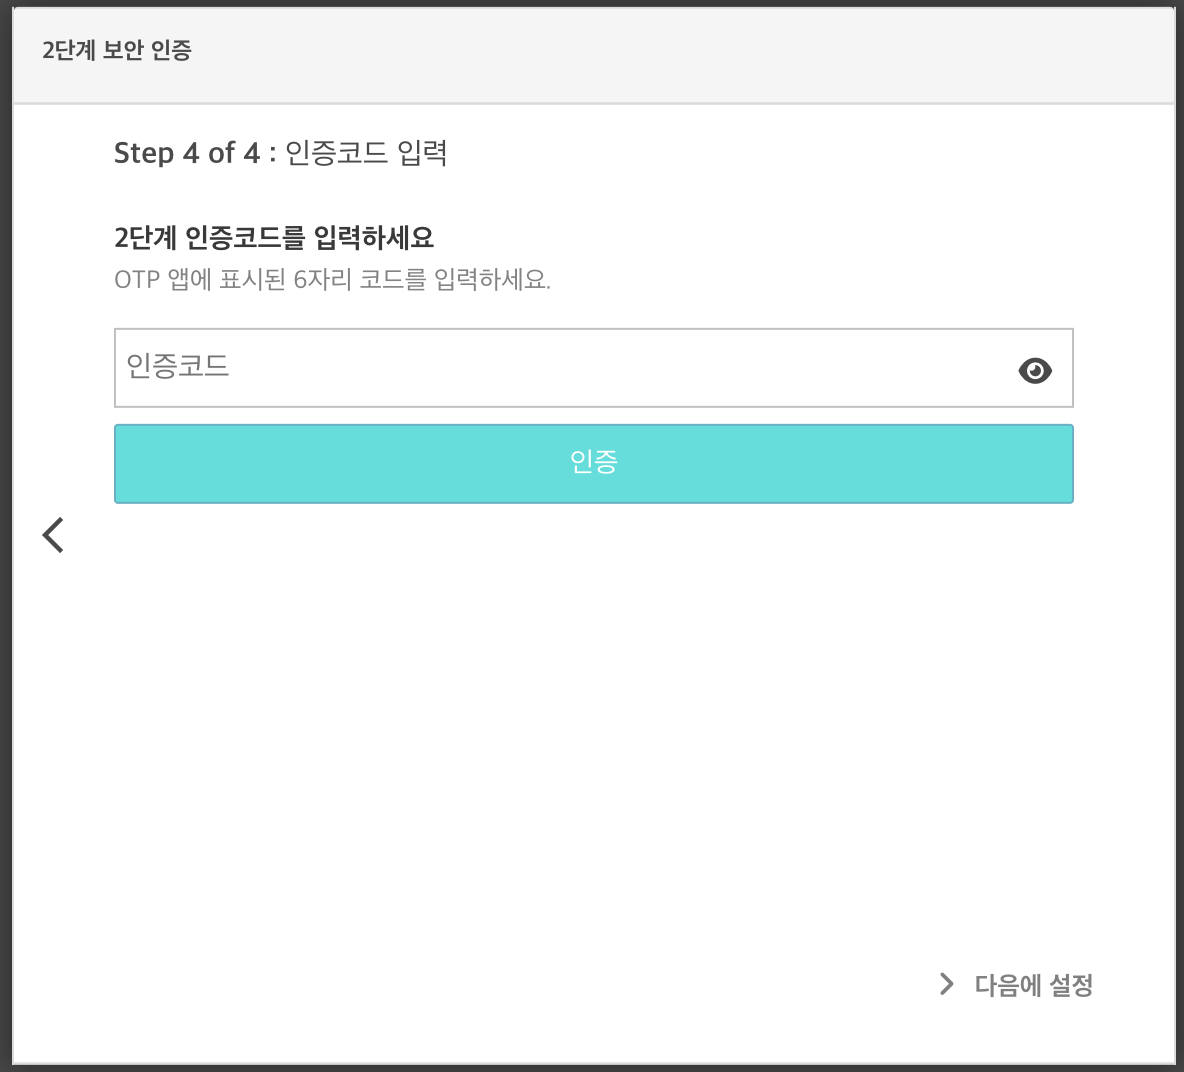This screenshot has width=1184, height=1072.
Task: Click the white 인증 label on the button
Action: click(x=594, y=461)
